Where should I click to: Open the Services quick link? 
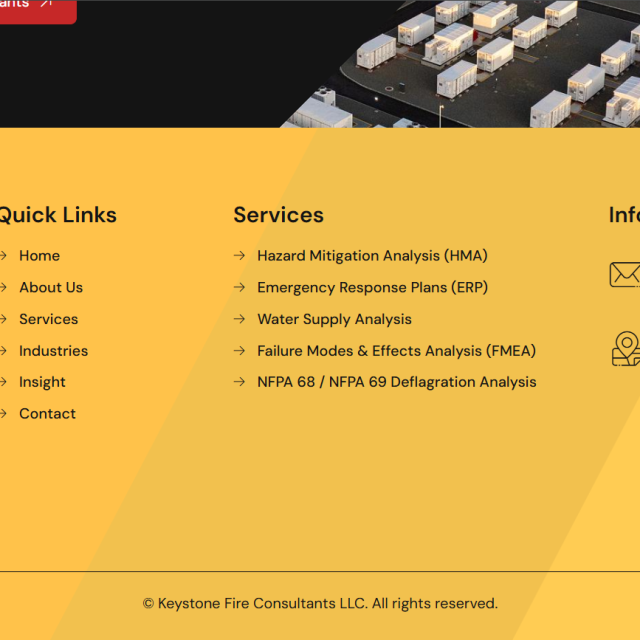pyautogui.click(x=49, y=319)
